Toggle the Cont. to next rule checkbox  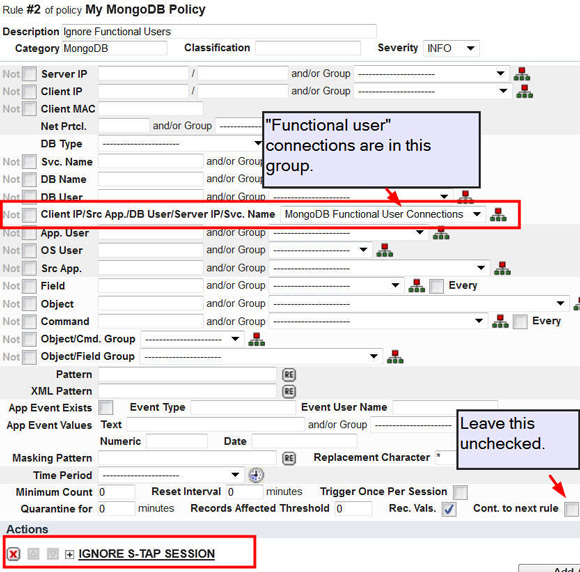pos(571,509)
